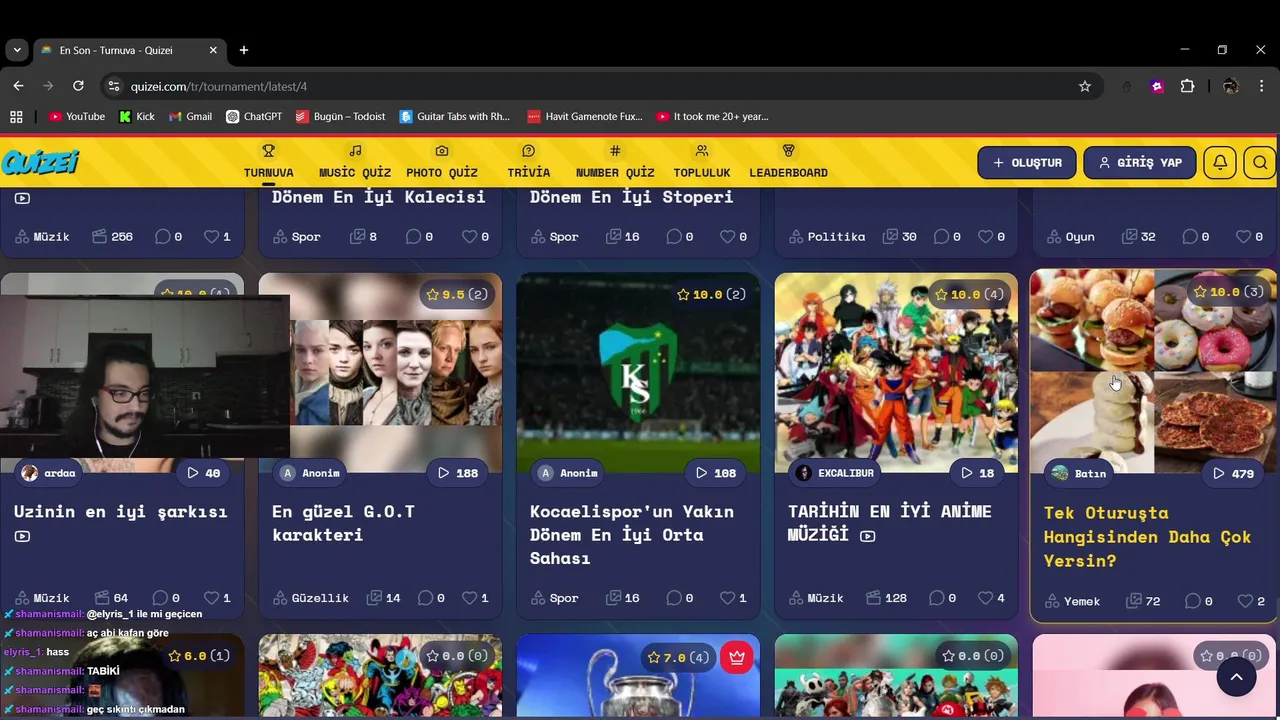Open comments on G.O.T karakteri card
The image size is (1280, 720).
pyautogui.click(x=431, y=598)
